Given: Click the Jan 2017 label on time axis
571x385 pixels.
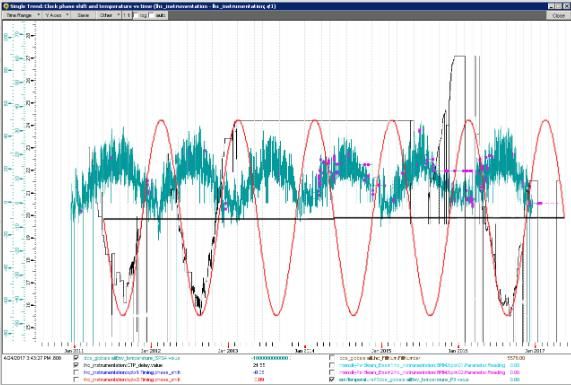Looking at the screenshot, I should tap(535, 351).
